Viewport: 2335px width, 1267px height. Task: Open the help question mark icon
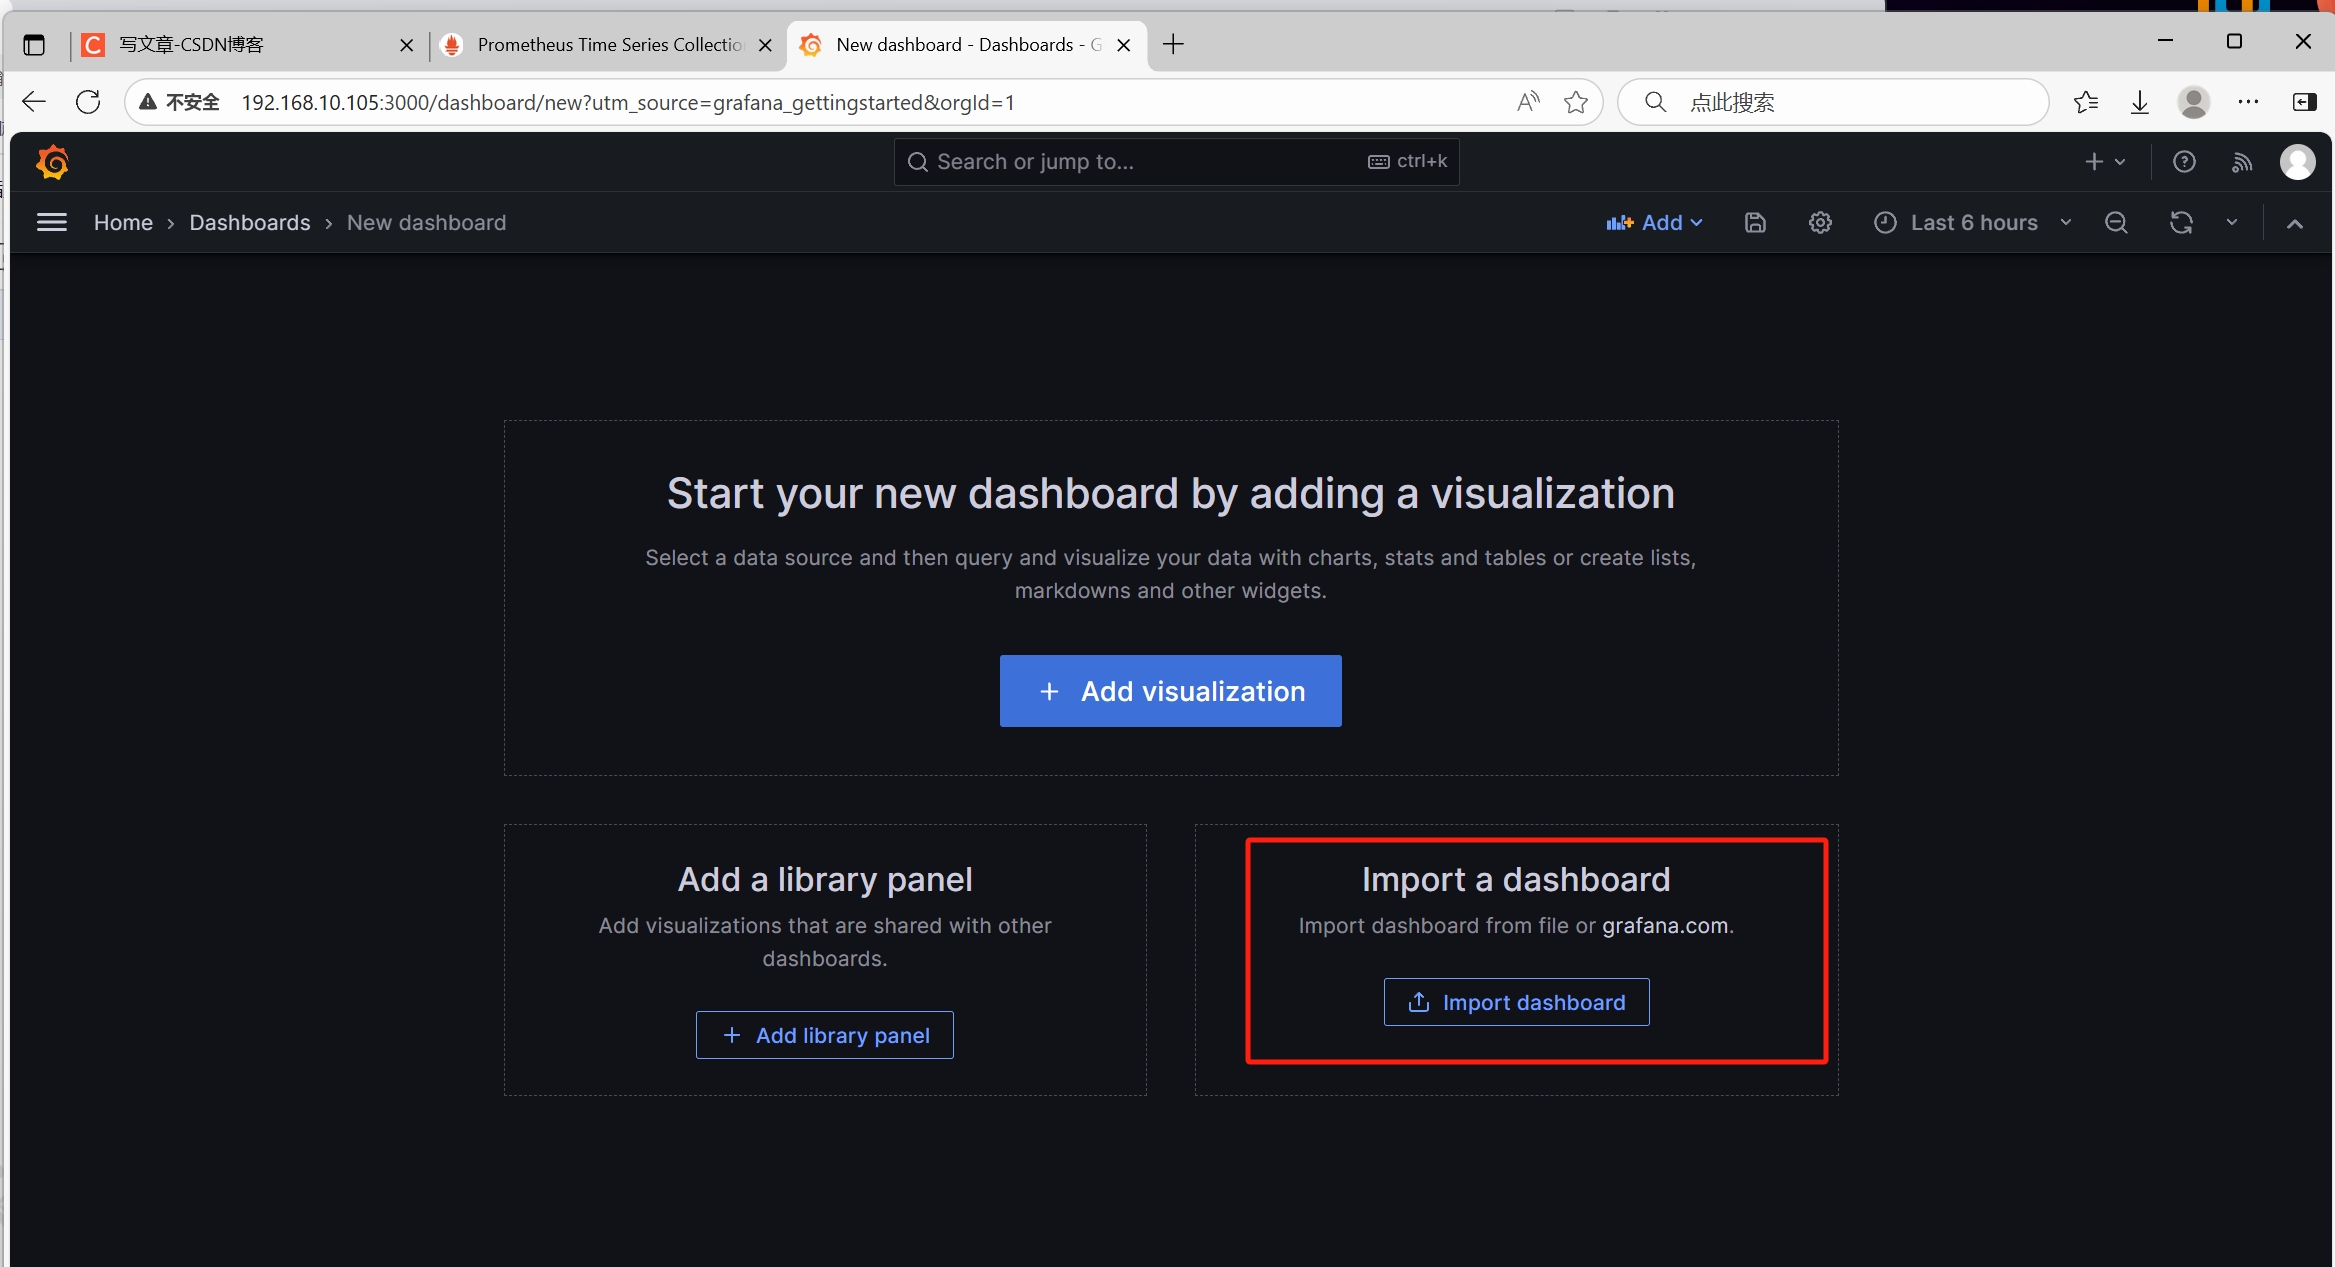(x=2184, y=162)
